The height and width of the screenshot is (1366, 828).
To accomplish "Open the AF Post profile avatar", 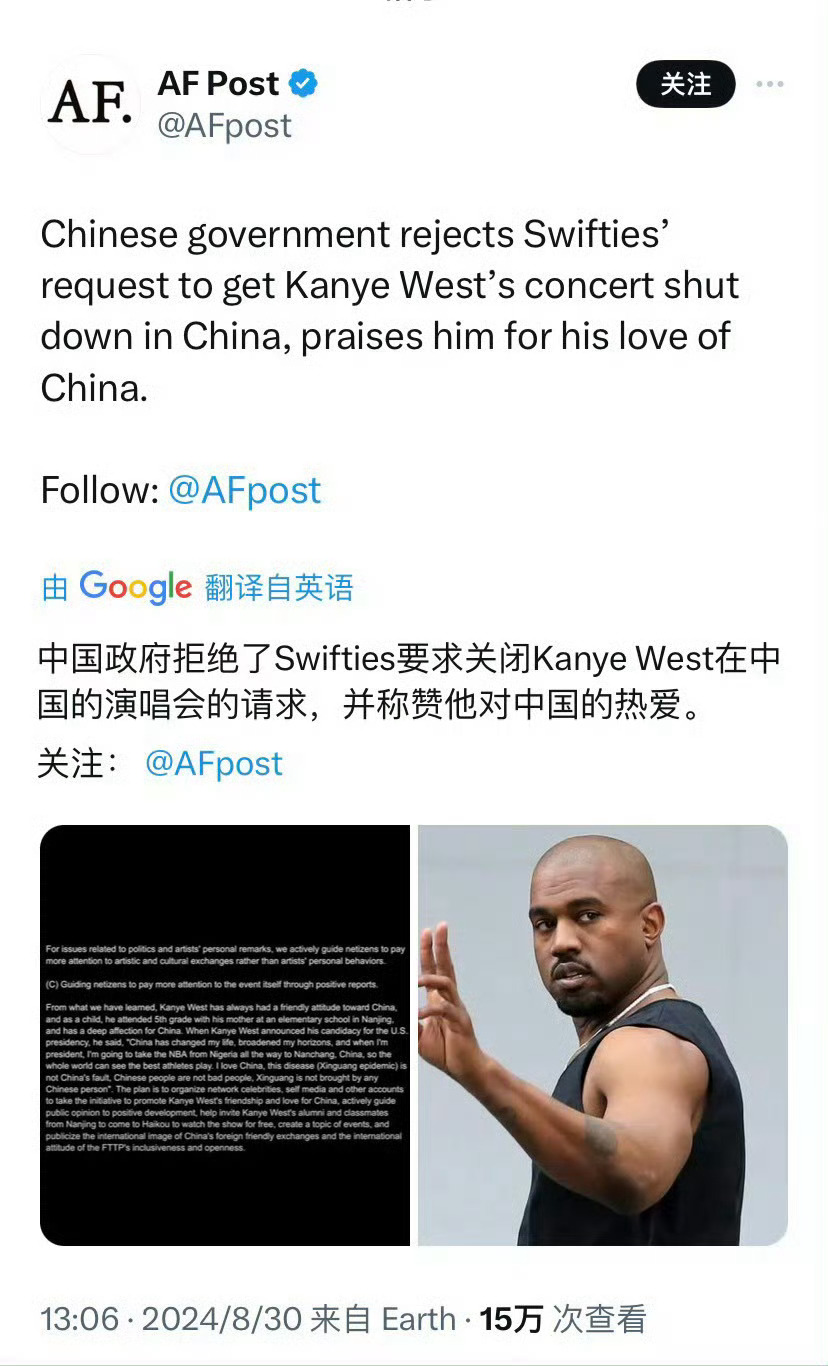I will 90,104.
